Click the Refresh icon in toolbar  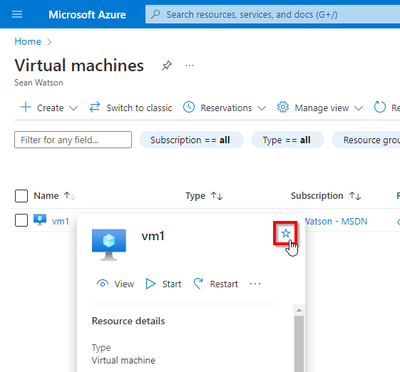point(380,107)
